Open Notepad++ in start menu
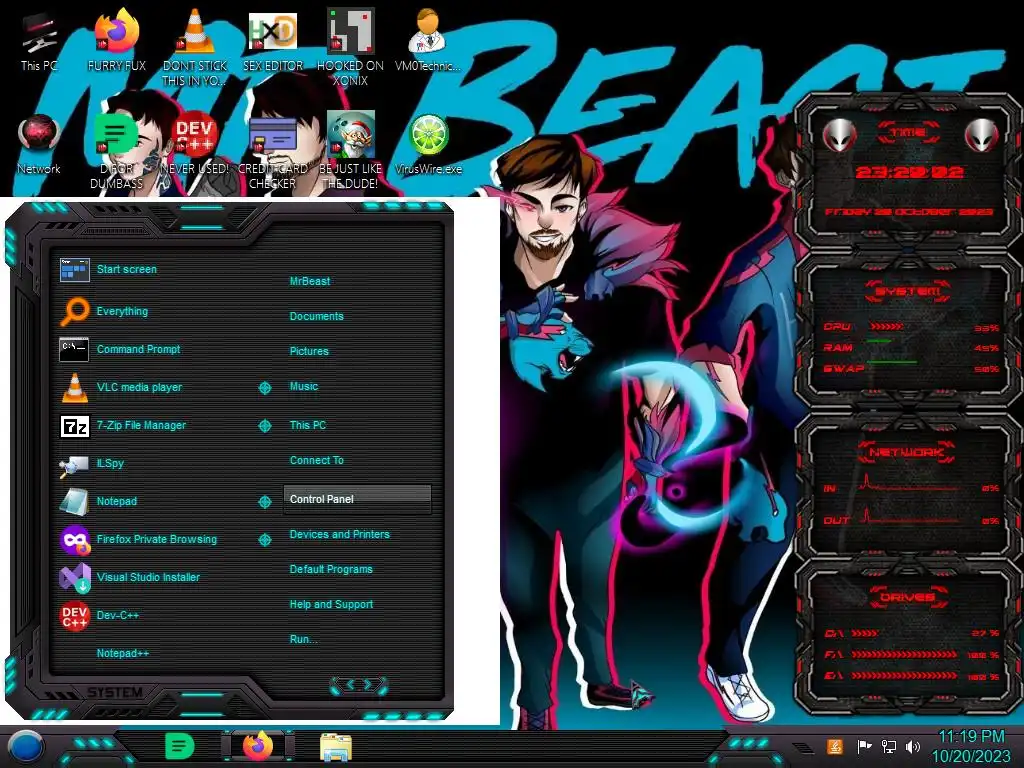Viewport: 1024px width, 768px height. tap(123, 653)
